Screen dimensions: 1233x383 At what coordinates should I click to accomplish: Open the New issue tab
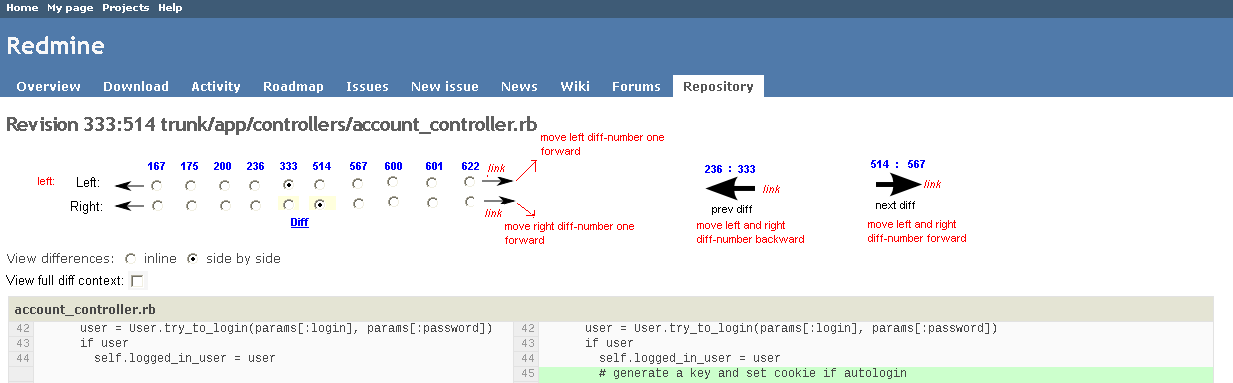click(x=445, y=86)
